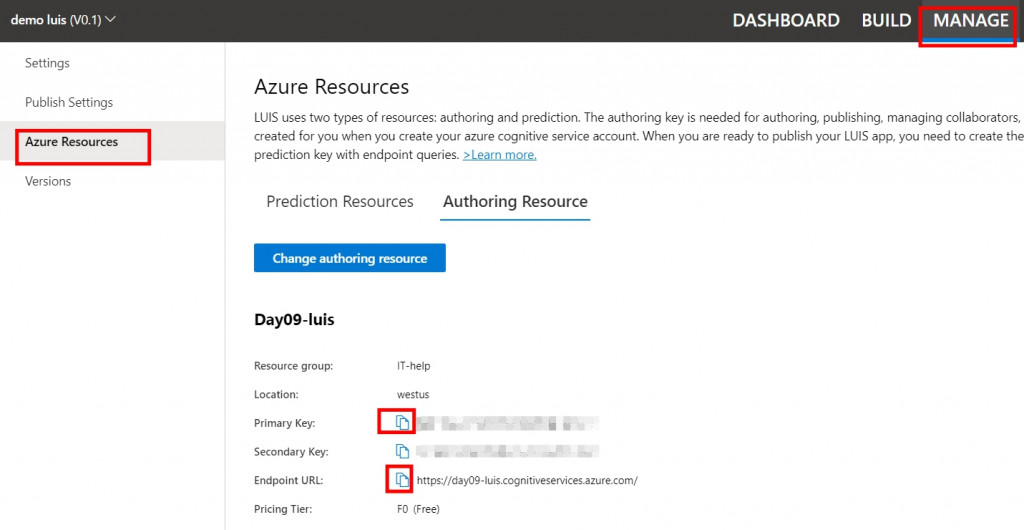Click the Day09-luis resource heading
The width and height of the screenshot is (1024, 530).
tap(294, 320)
